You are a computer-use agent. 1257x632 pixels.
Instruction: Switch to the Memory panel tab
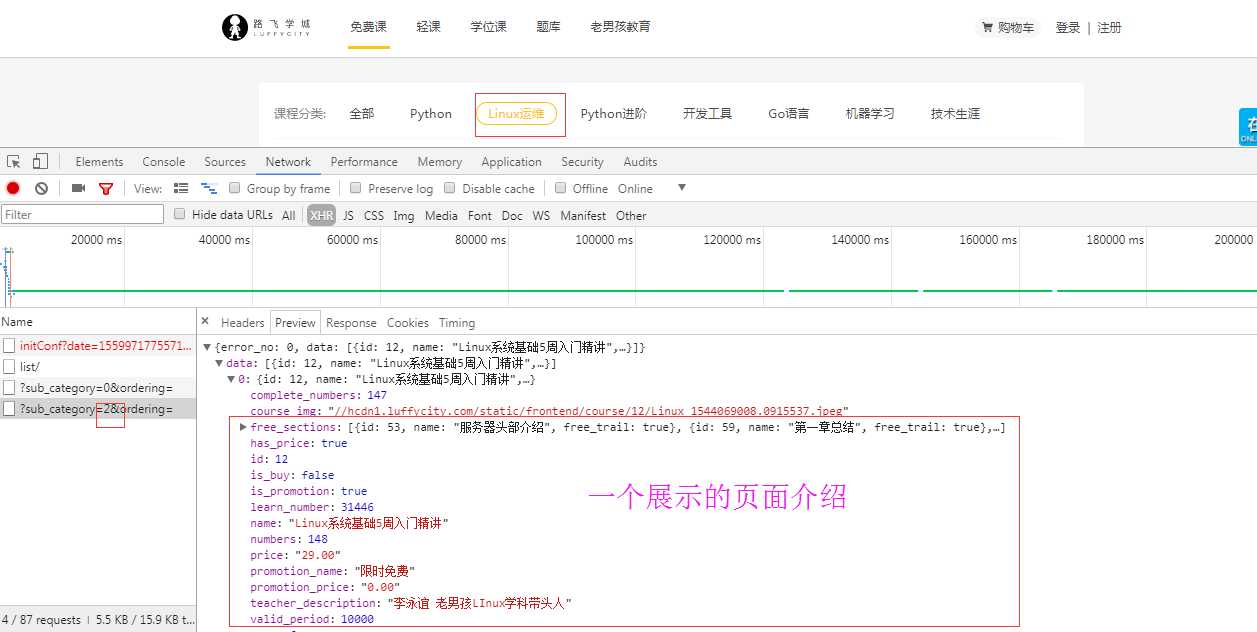[440, 162]
